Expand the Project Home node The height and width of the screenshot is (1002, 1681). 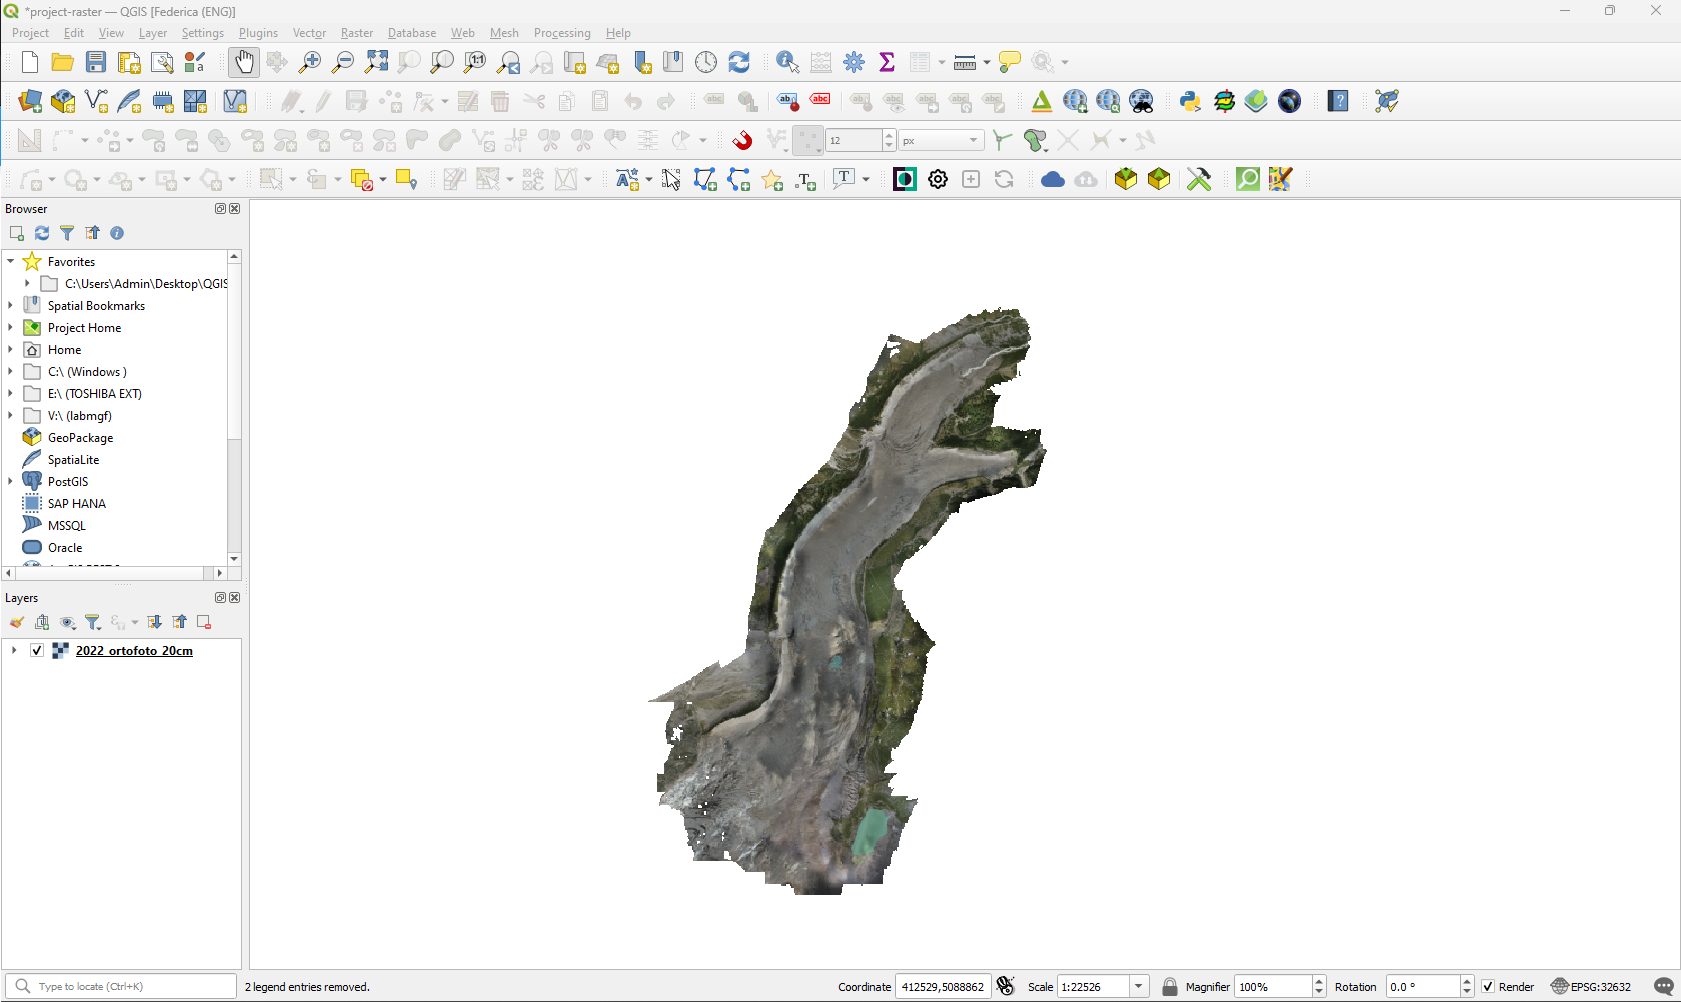point(11,328)
